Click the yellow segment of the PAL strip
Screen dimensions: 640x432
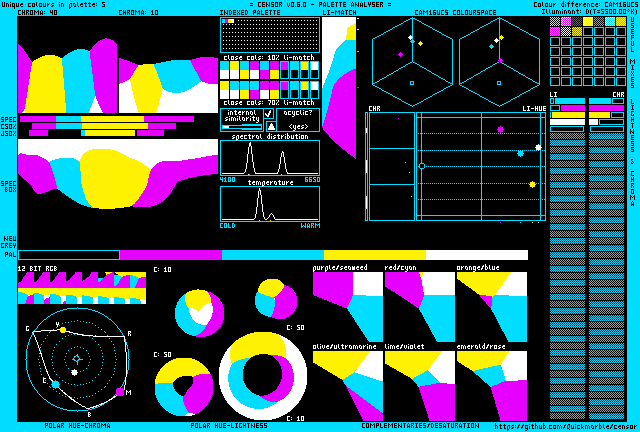pyautogui.click(x=375, y=255)
